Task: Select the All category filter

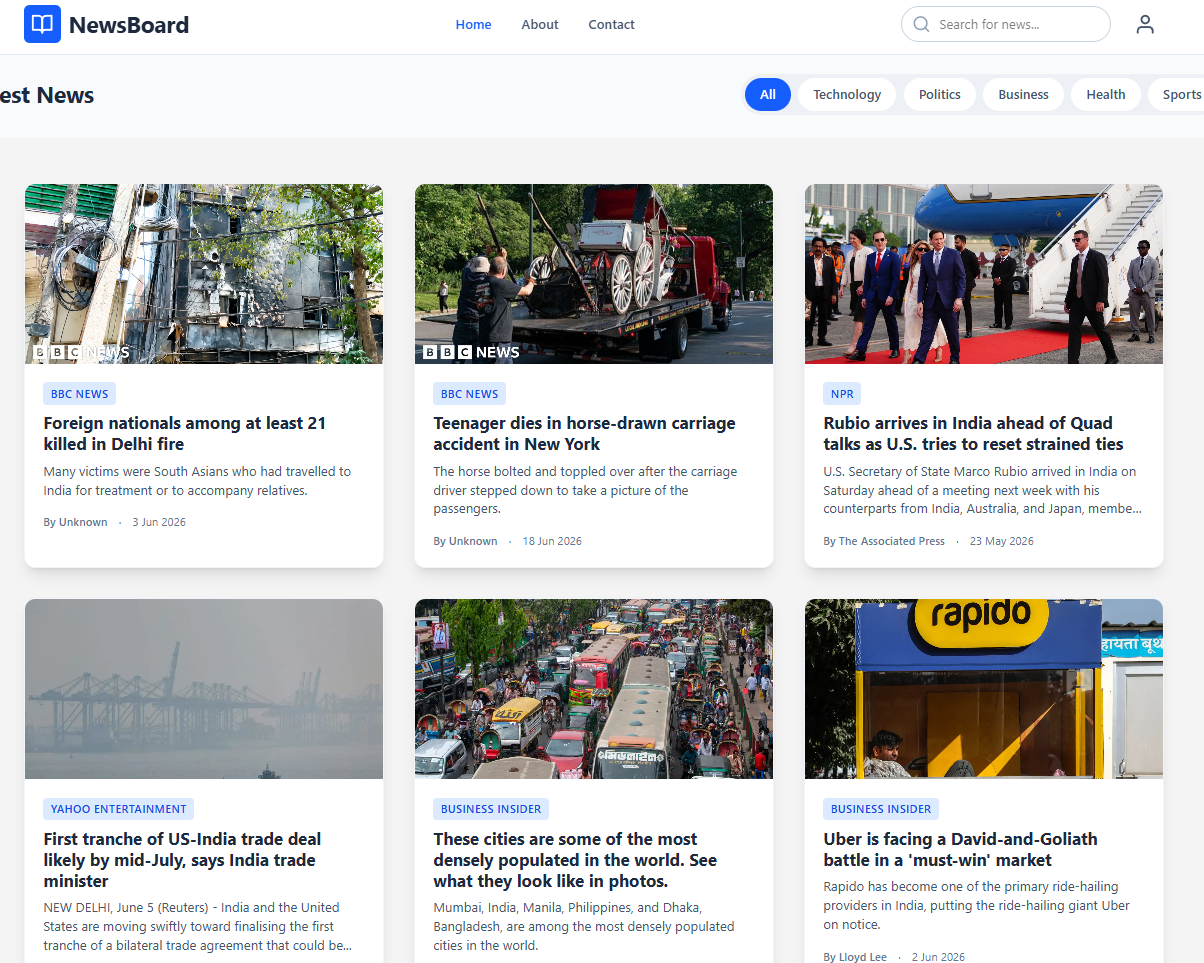Action: (768, 95)
